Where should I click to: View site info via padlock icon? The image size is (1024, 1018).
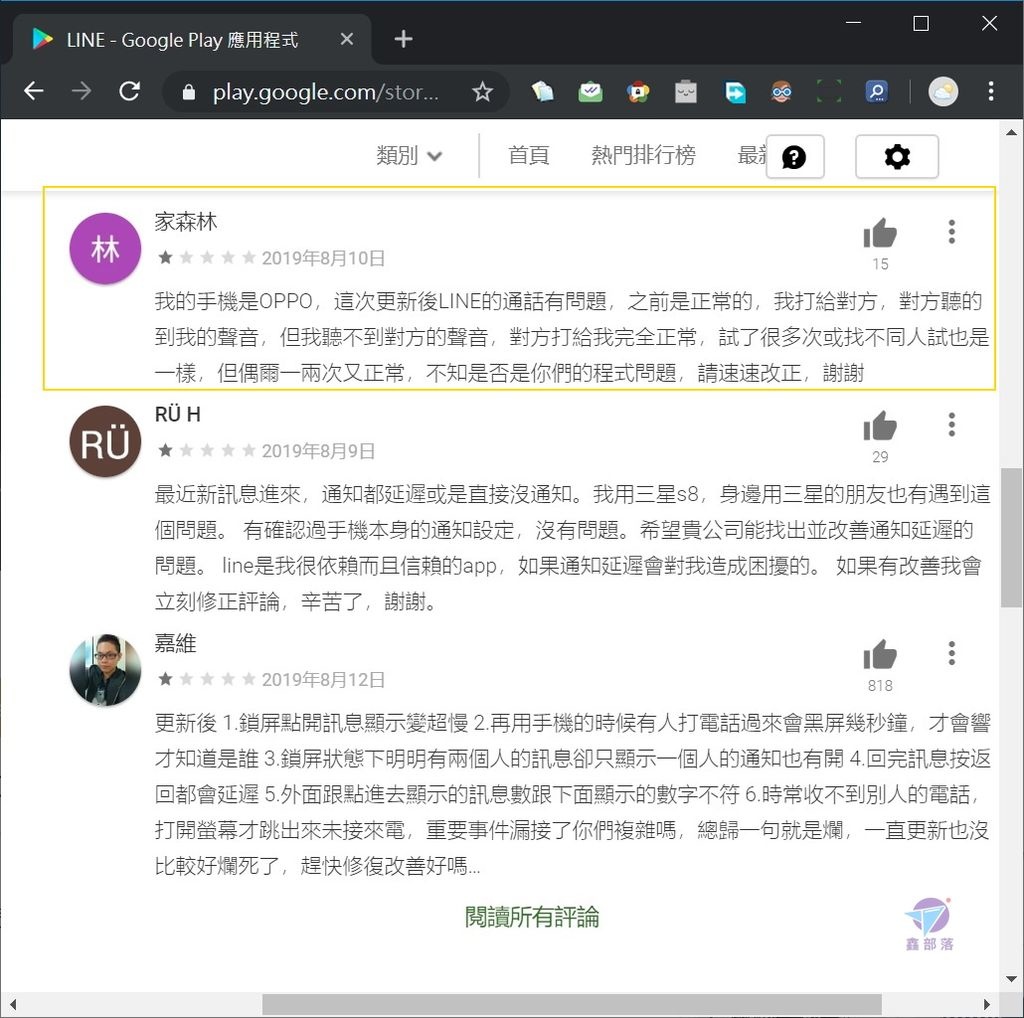[x=189, y=92]
